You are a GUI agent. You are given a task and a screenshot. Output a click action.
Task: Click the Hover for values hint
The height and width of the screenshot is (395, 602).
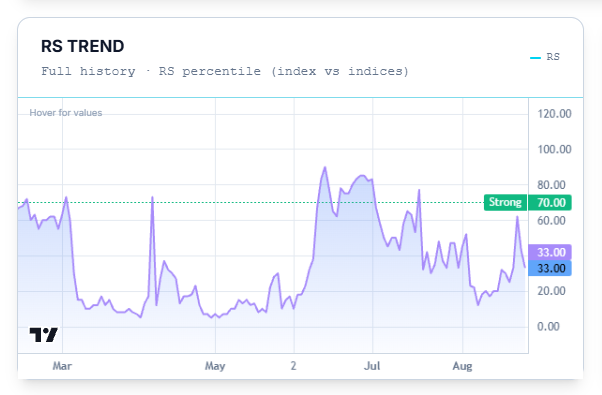[66, 113]
